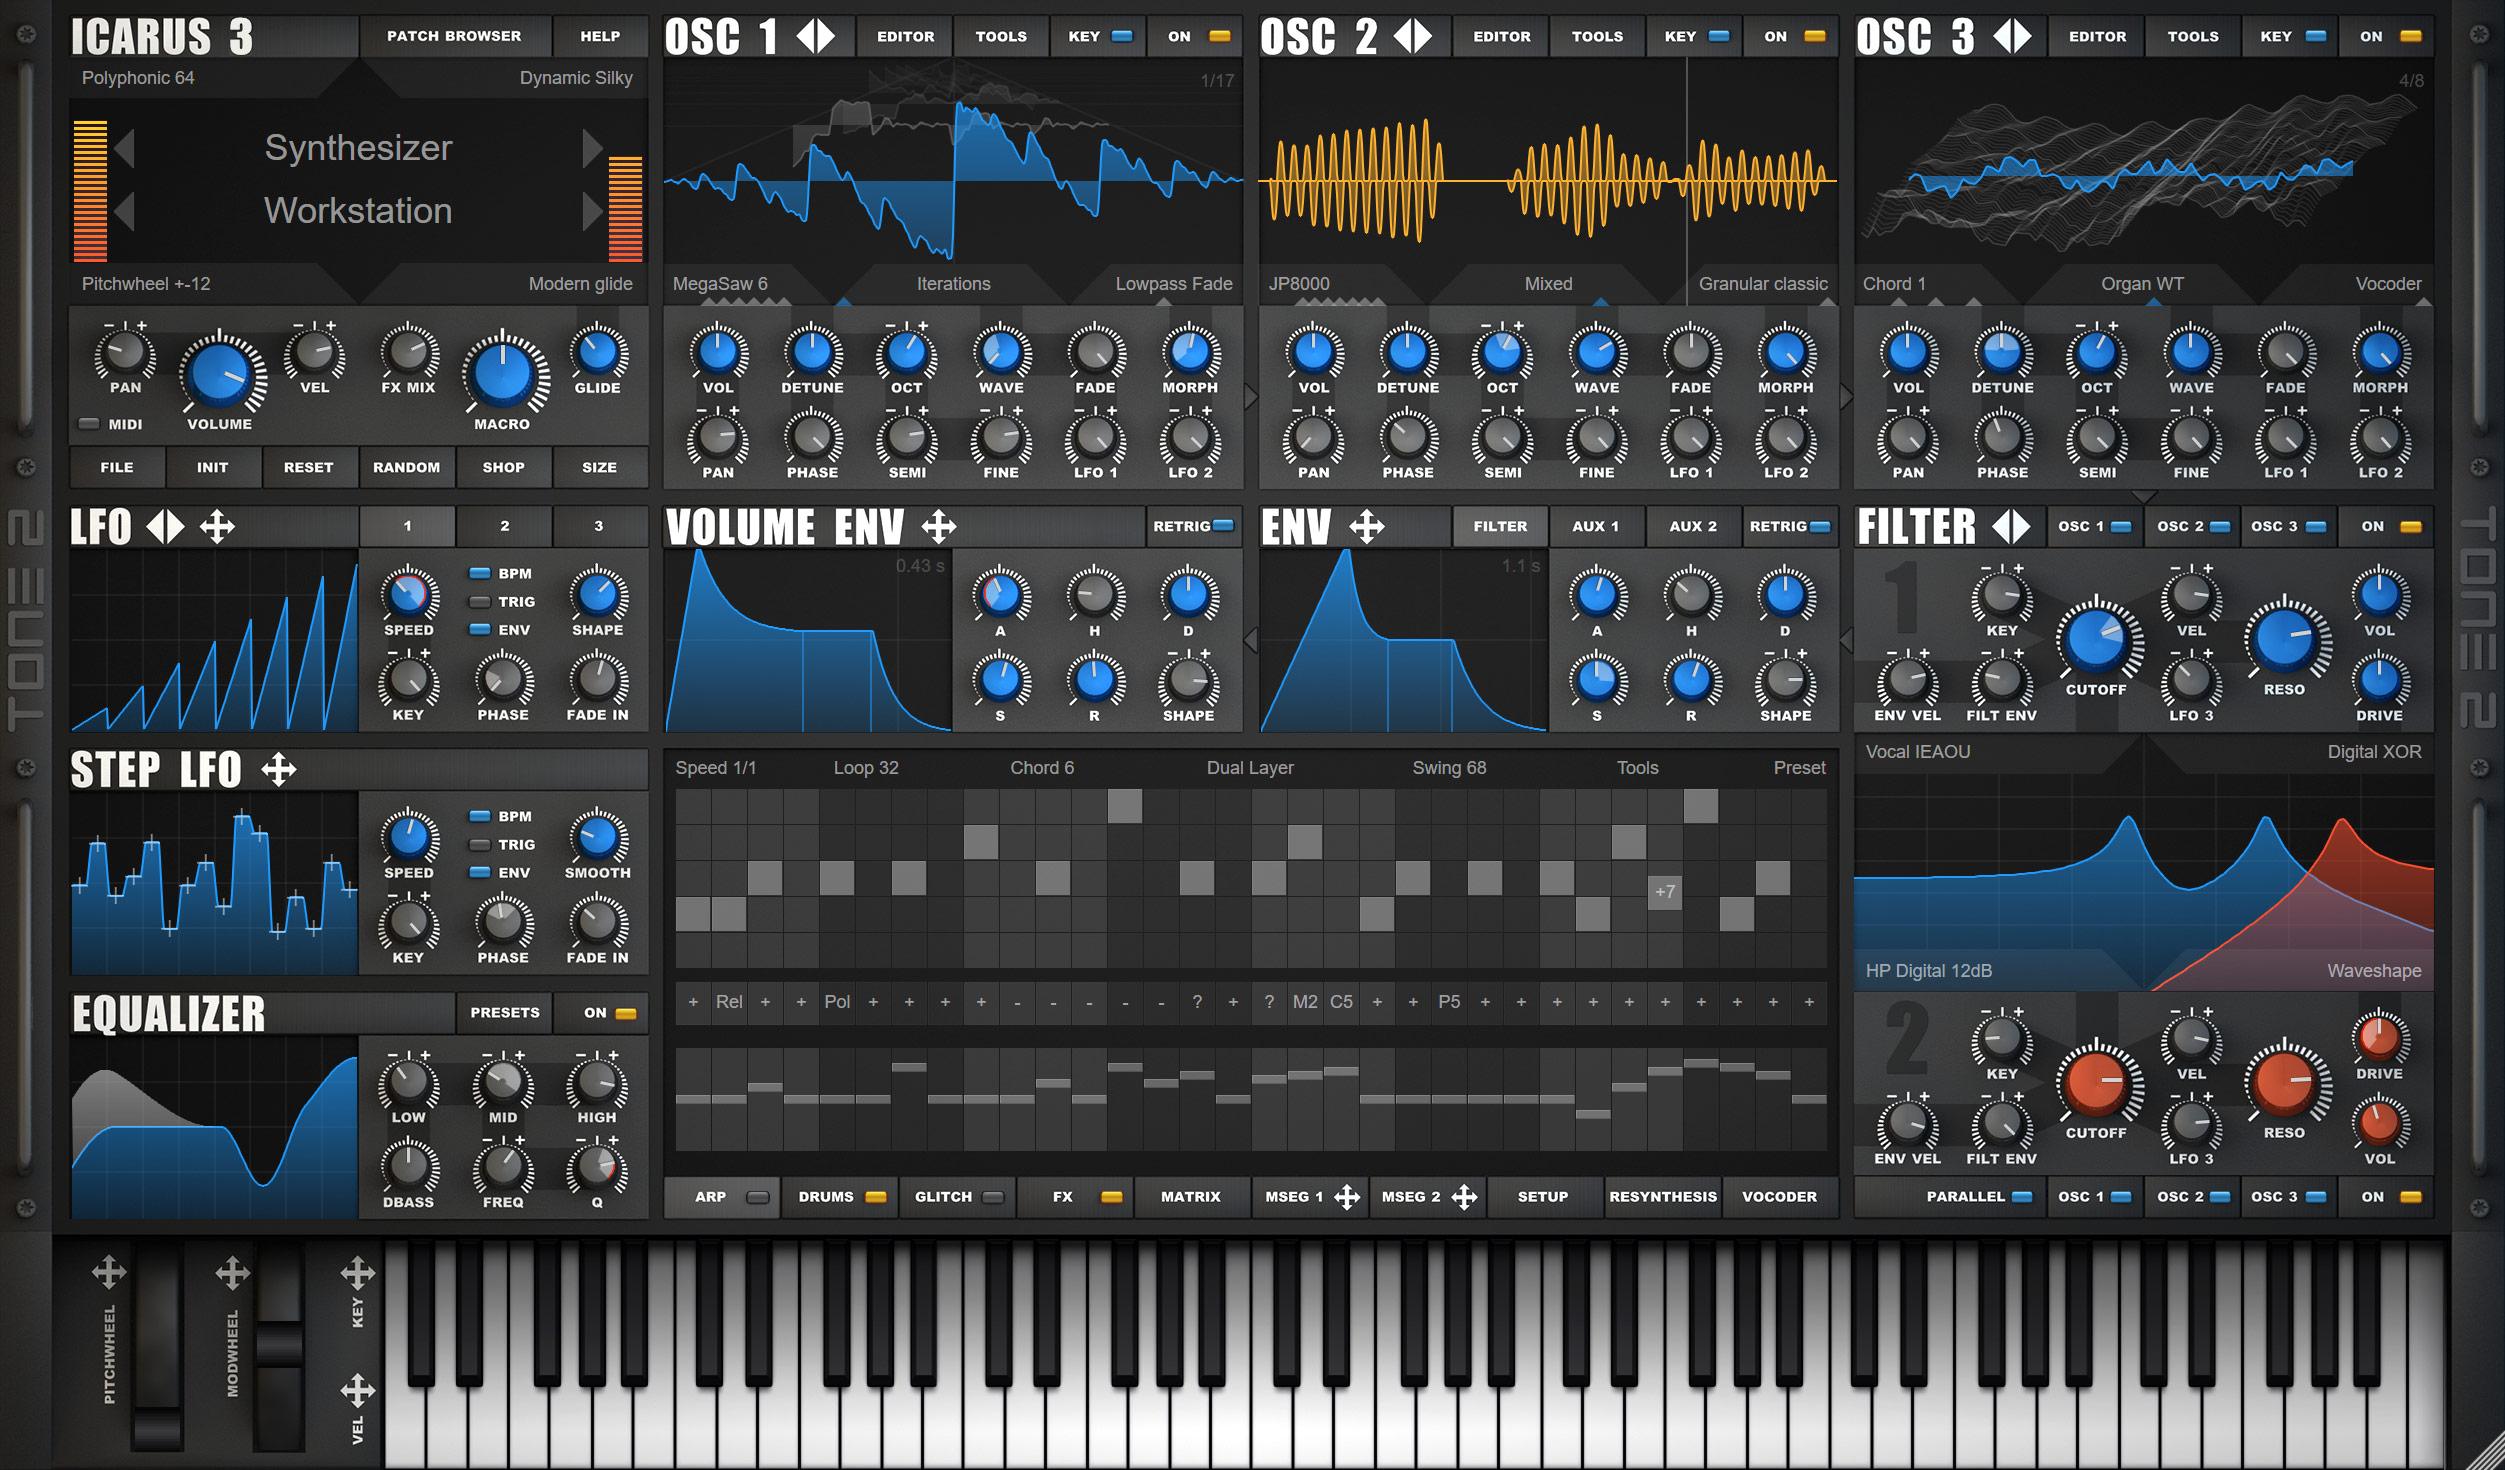The image size is (2505, 1470).
Task: Click the MACRO knob
Action: click(503, 374)
